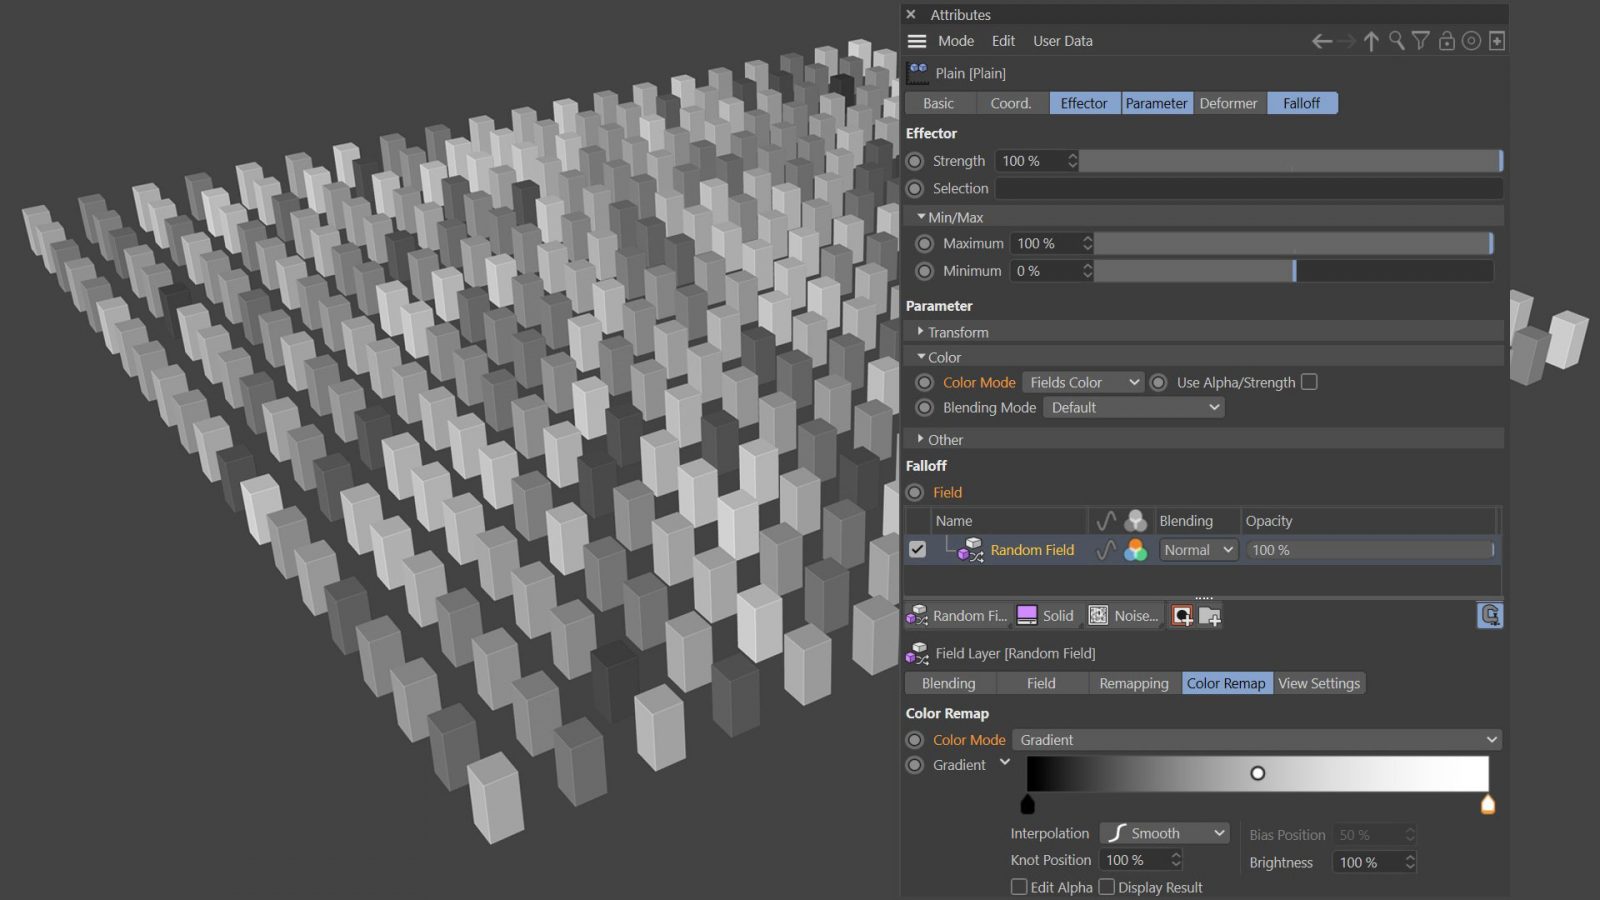Image resolution: width=1600 pixels, height=900 pixels.
Task: Collapse the Min/Max section
Action: point(921,216)
